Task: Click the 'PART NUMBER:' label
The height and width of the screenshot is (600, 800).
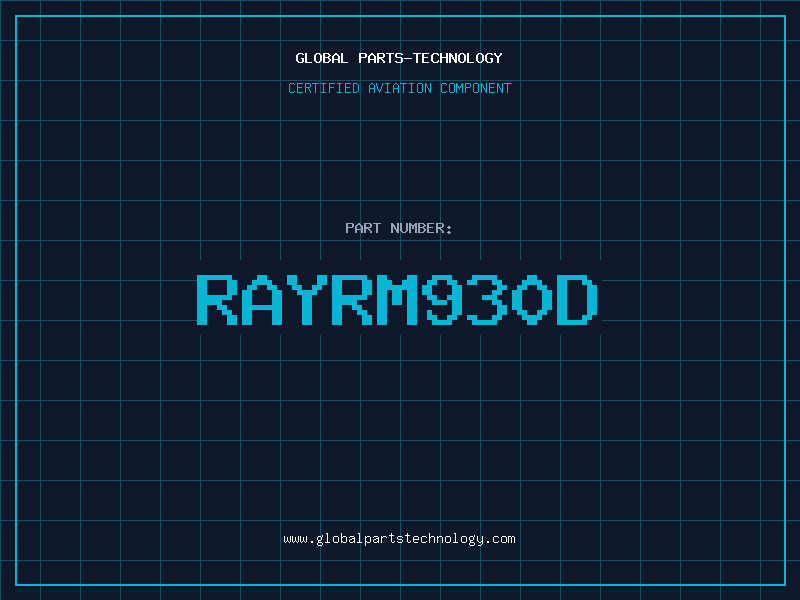Action: [398, 228]
